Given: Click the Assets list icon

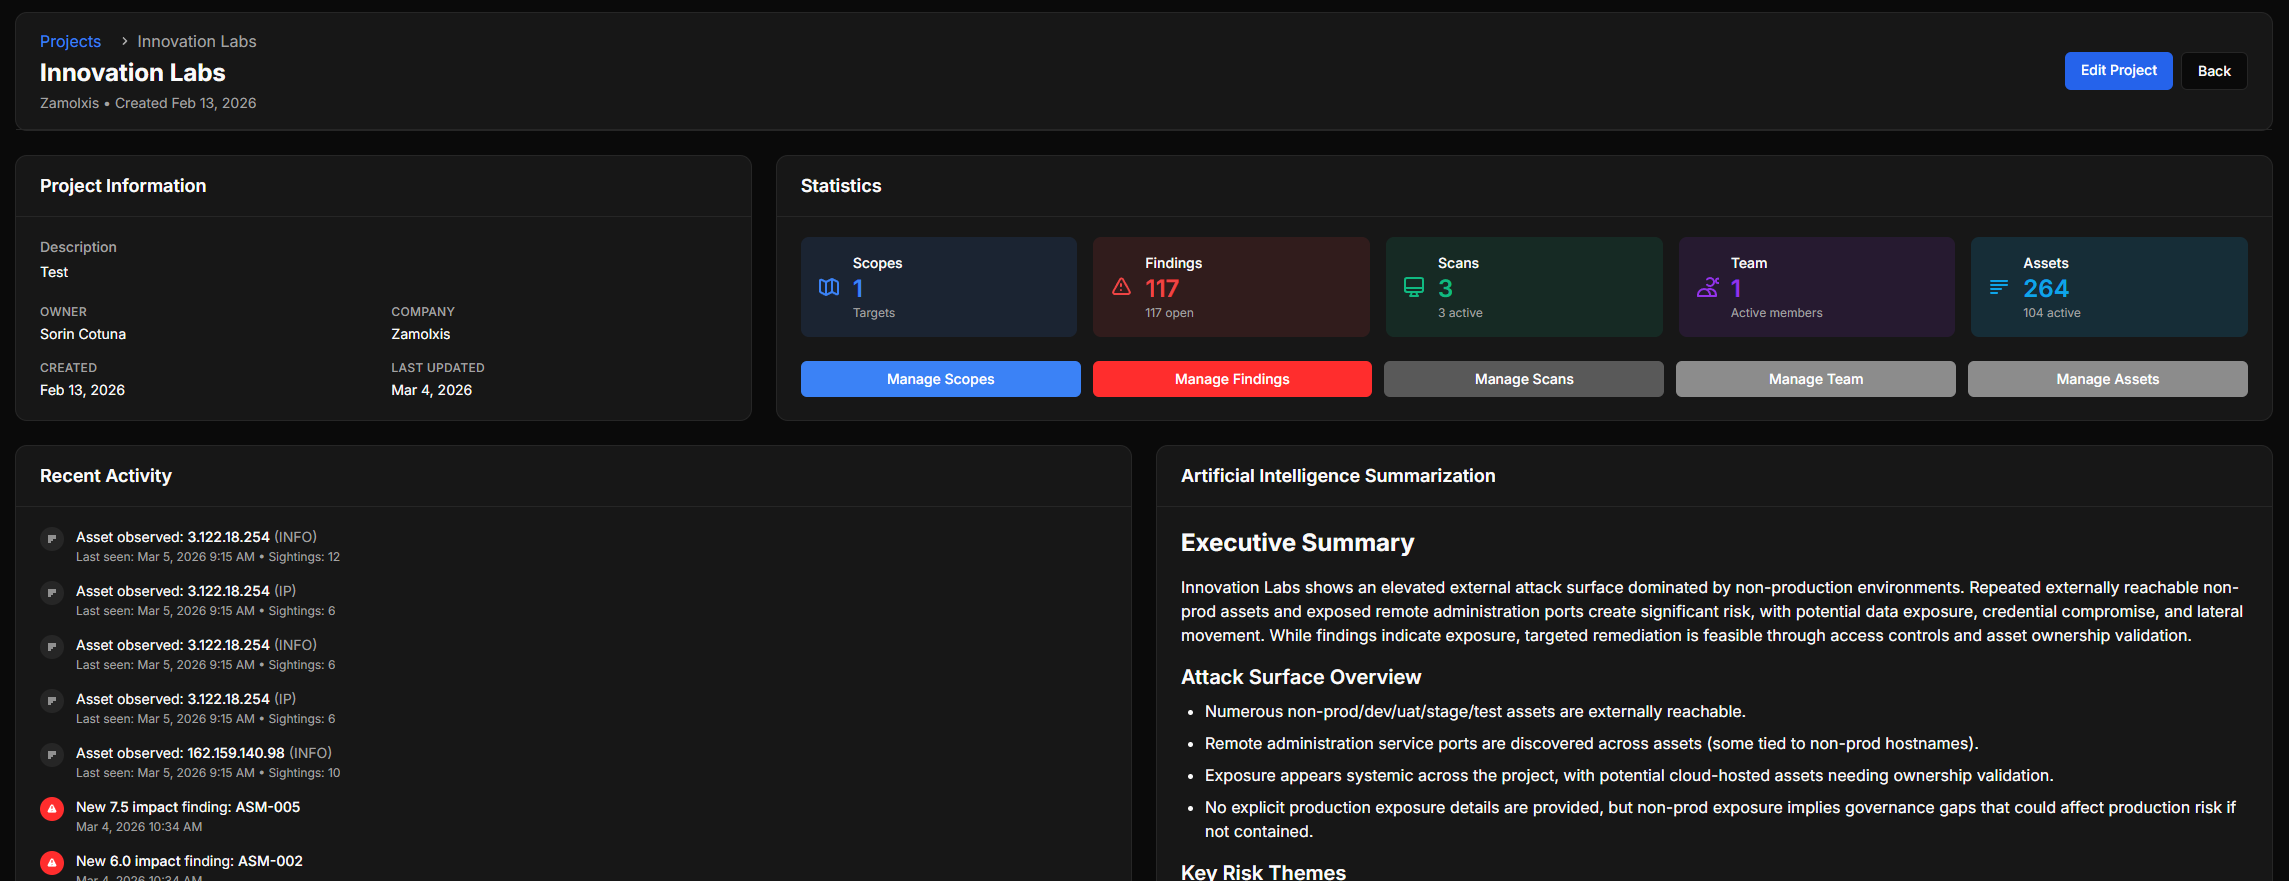Looking at the screenshot, I should (1999, 287).
